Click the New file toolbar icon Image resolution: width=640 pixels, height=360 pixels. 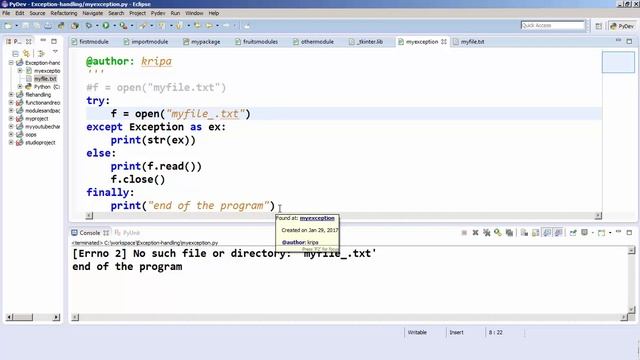[8, 26]
